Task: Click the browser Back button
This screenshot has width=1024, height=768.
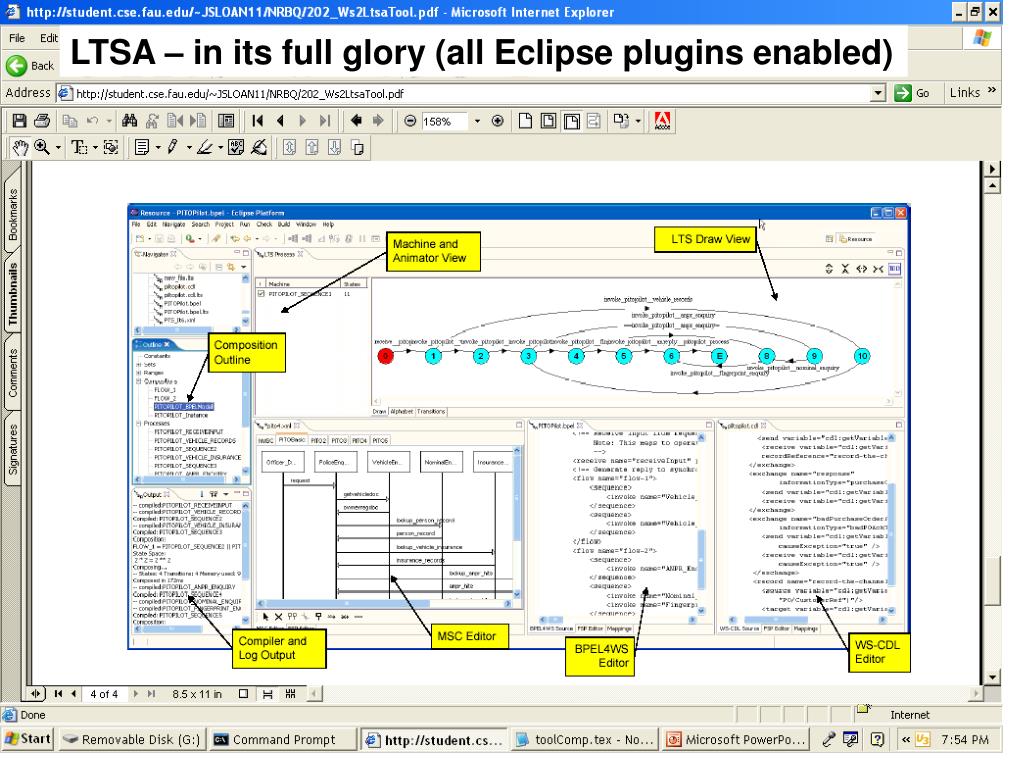Action: tap(30, 65)
